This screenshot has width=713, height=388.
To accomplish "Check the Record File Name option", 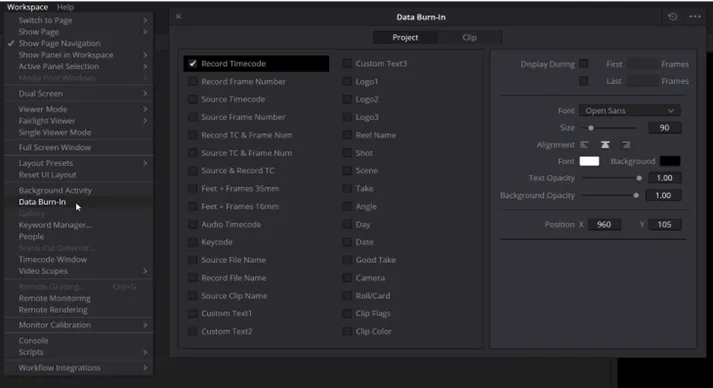I will 192,278.
